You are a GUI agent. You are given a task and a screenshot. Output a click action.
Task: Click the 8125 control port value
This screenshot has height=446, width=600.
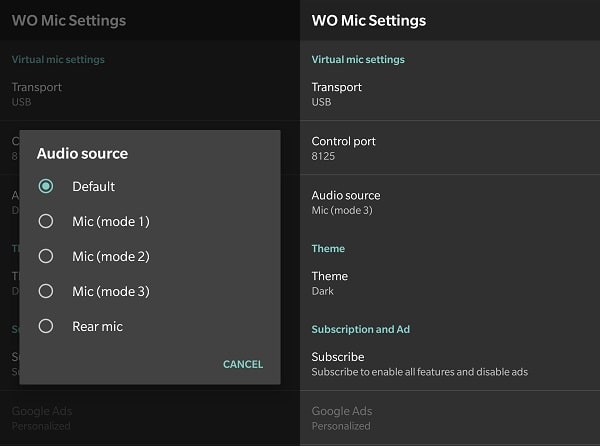[x=323, y=156]
